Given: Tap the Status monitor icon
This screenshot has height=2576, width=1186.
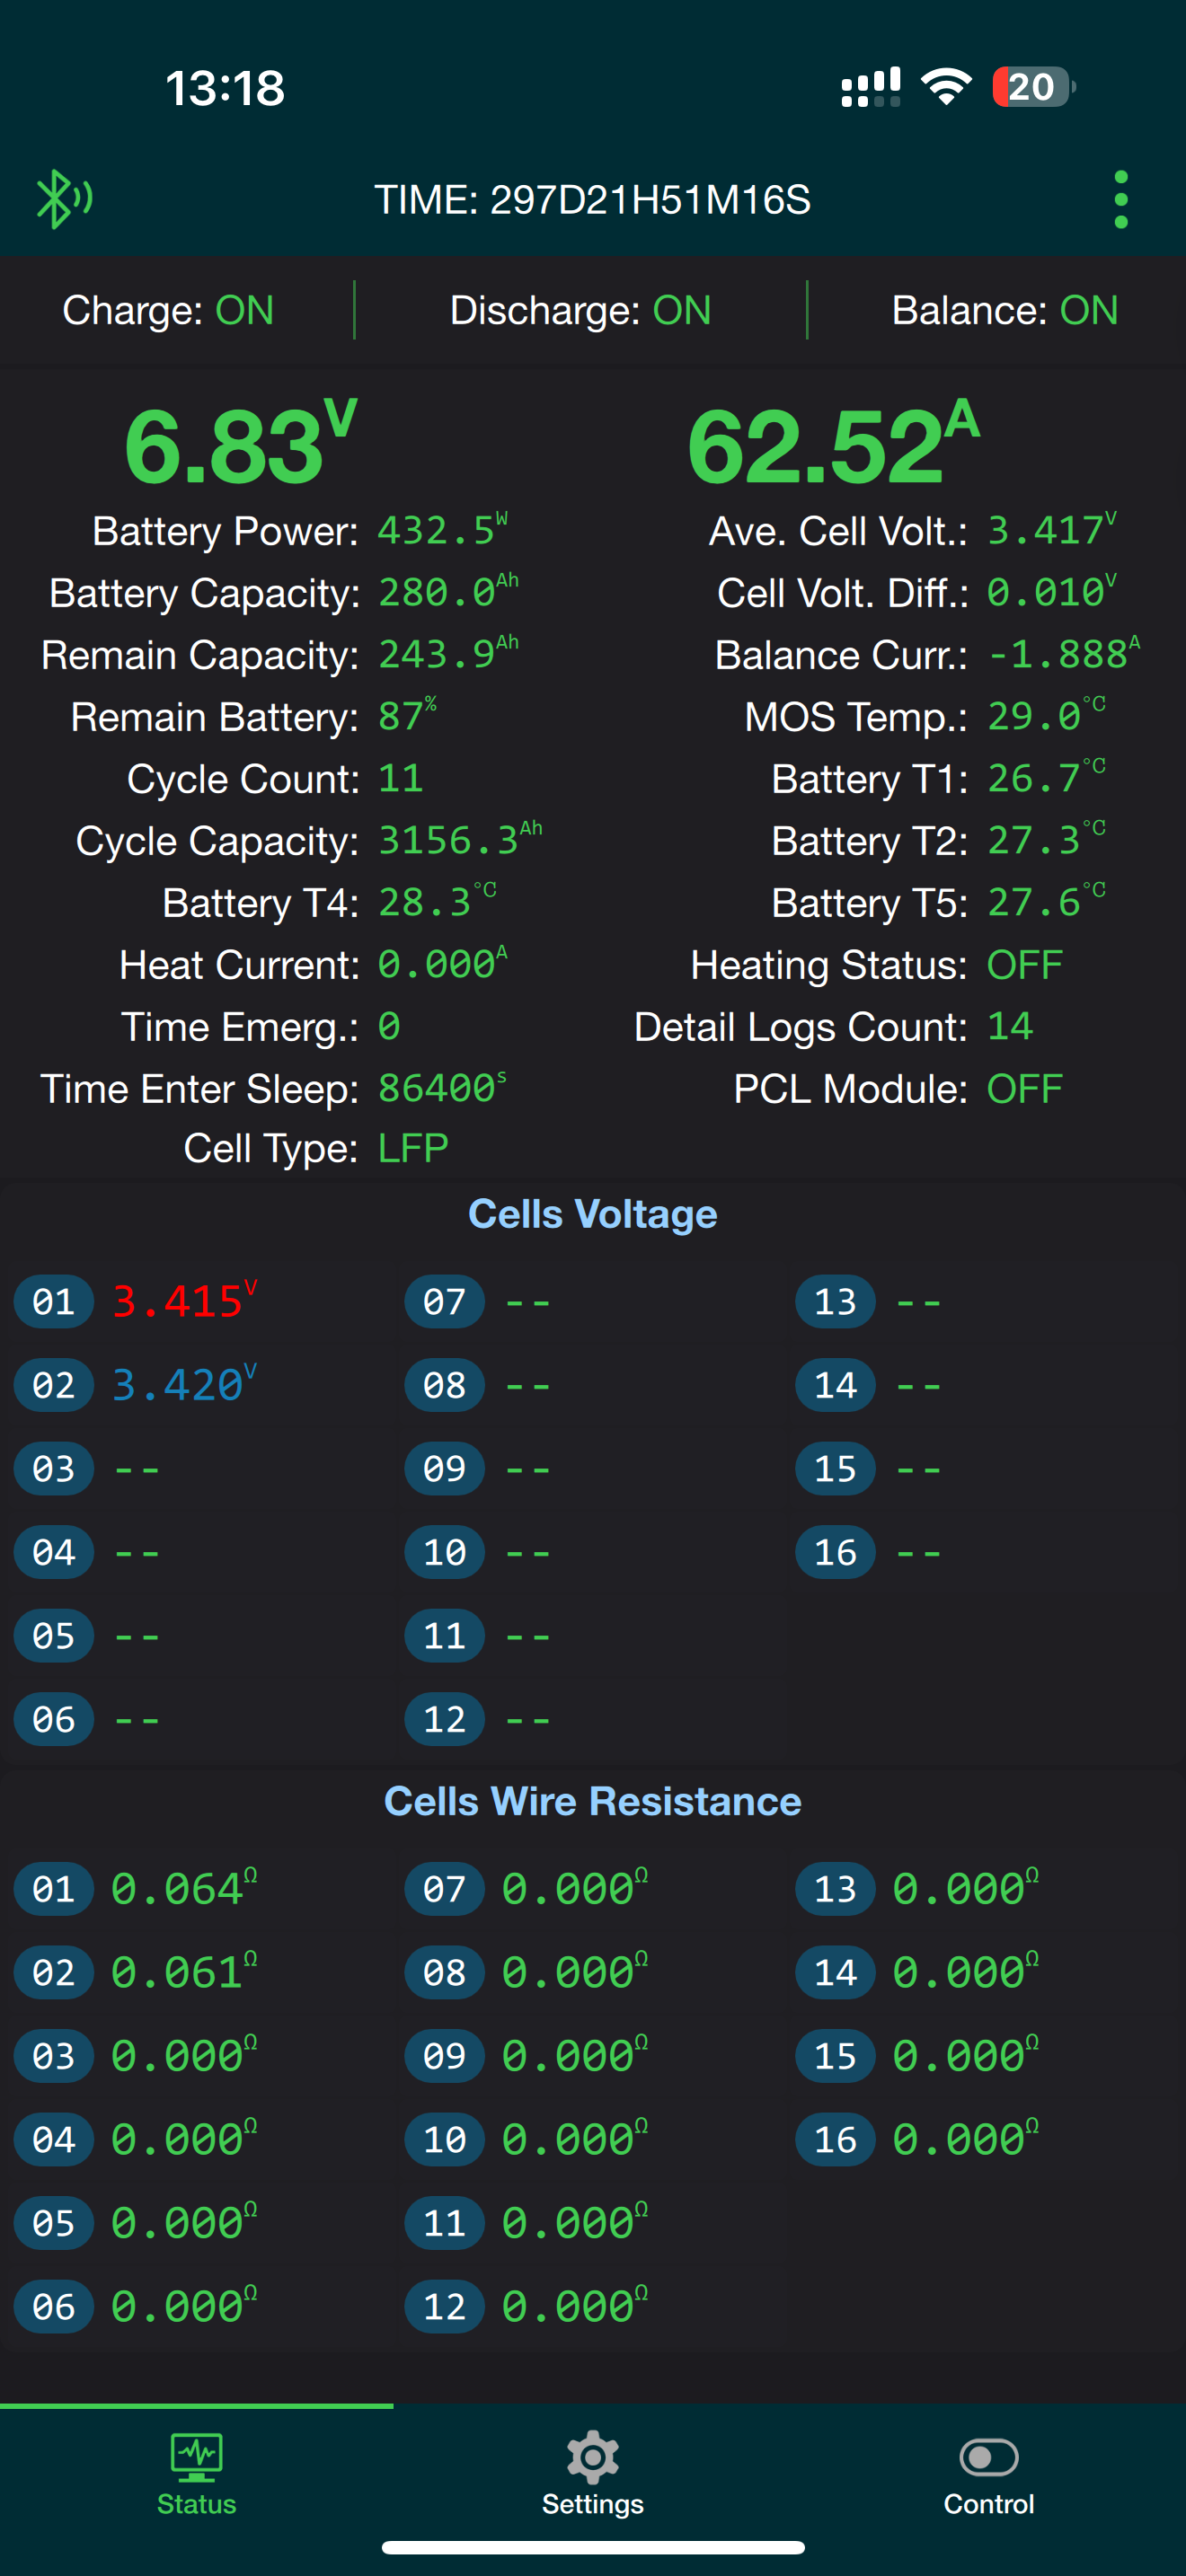Looking at the screenshot, I should point(197,2457).
